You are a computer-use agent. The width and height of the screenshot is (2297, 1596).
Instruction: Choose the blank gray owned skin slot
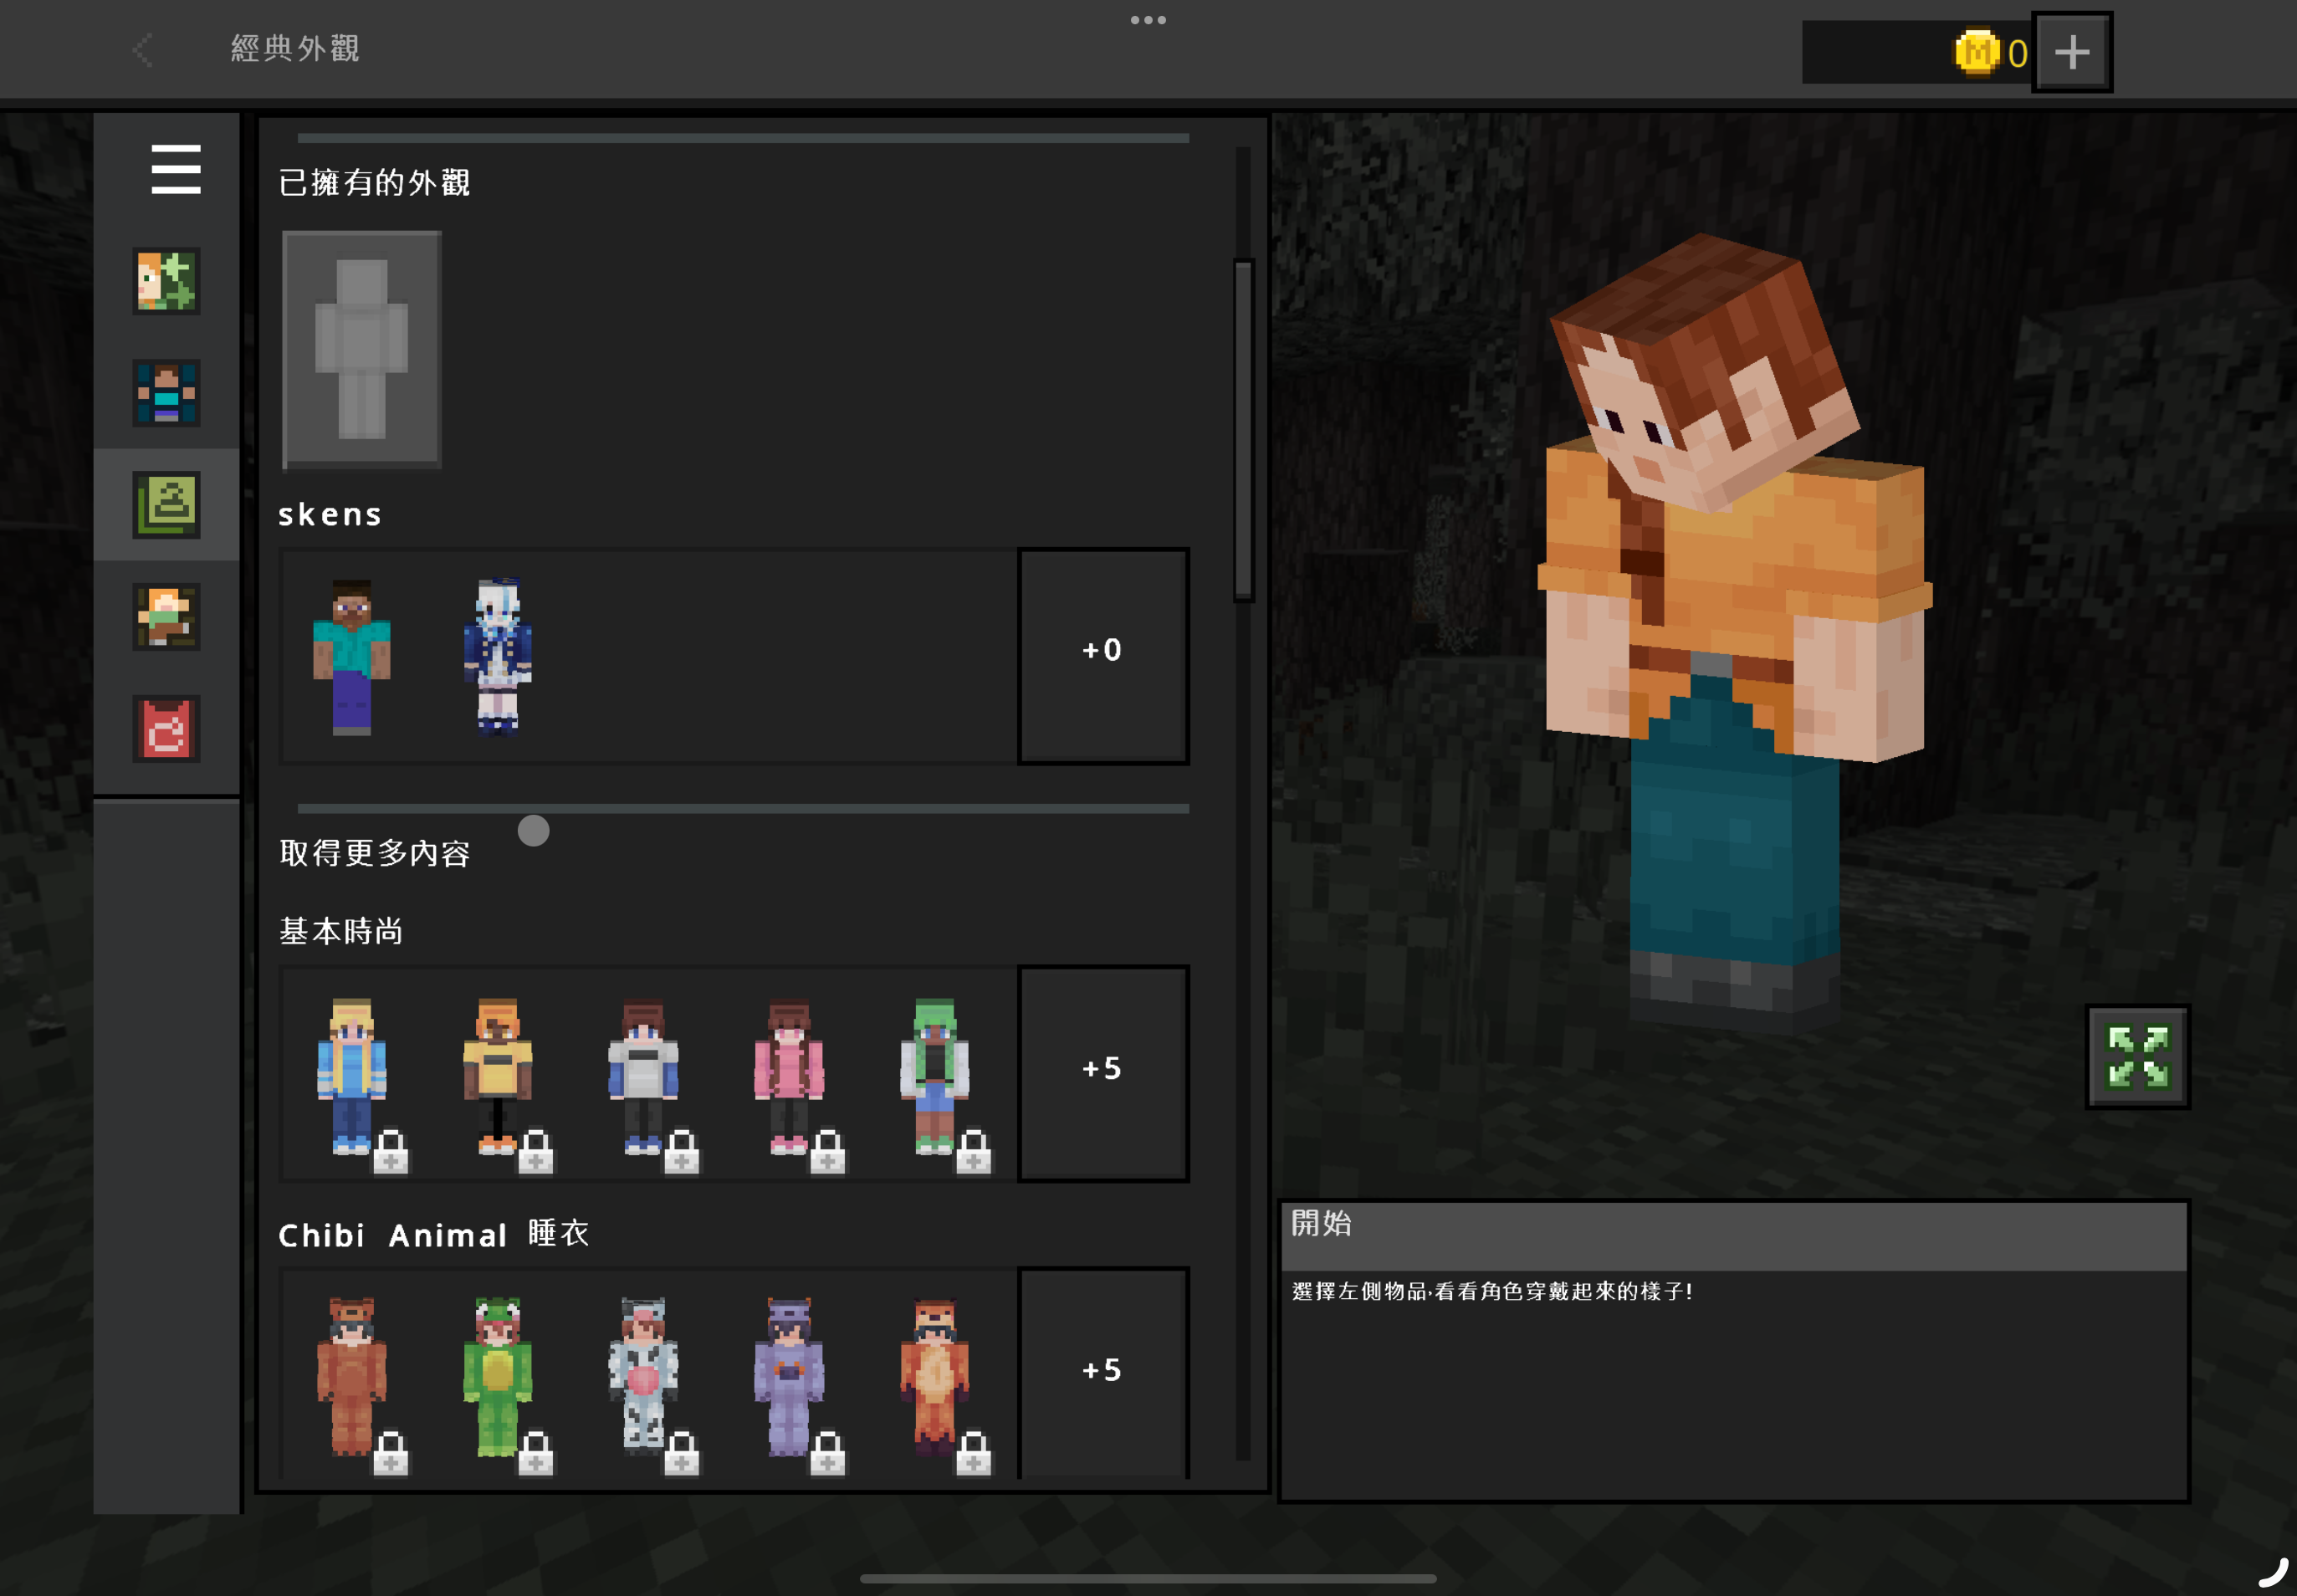362,349
